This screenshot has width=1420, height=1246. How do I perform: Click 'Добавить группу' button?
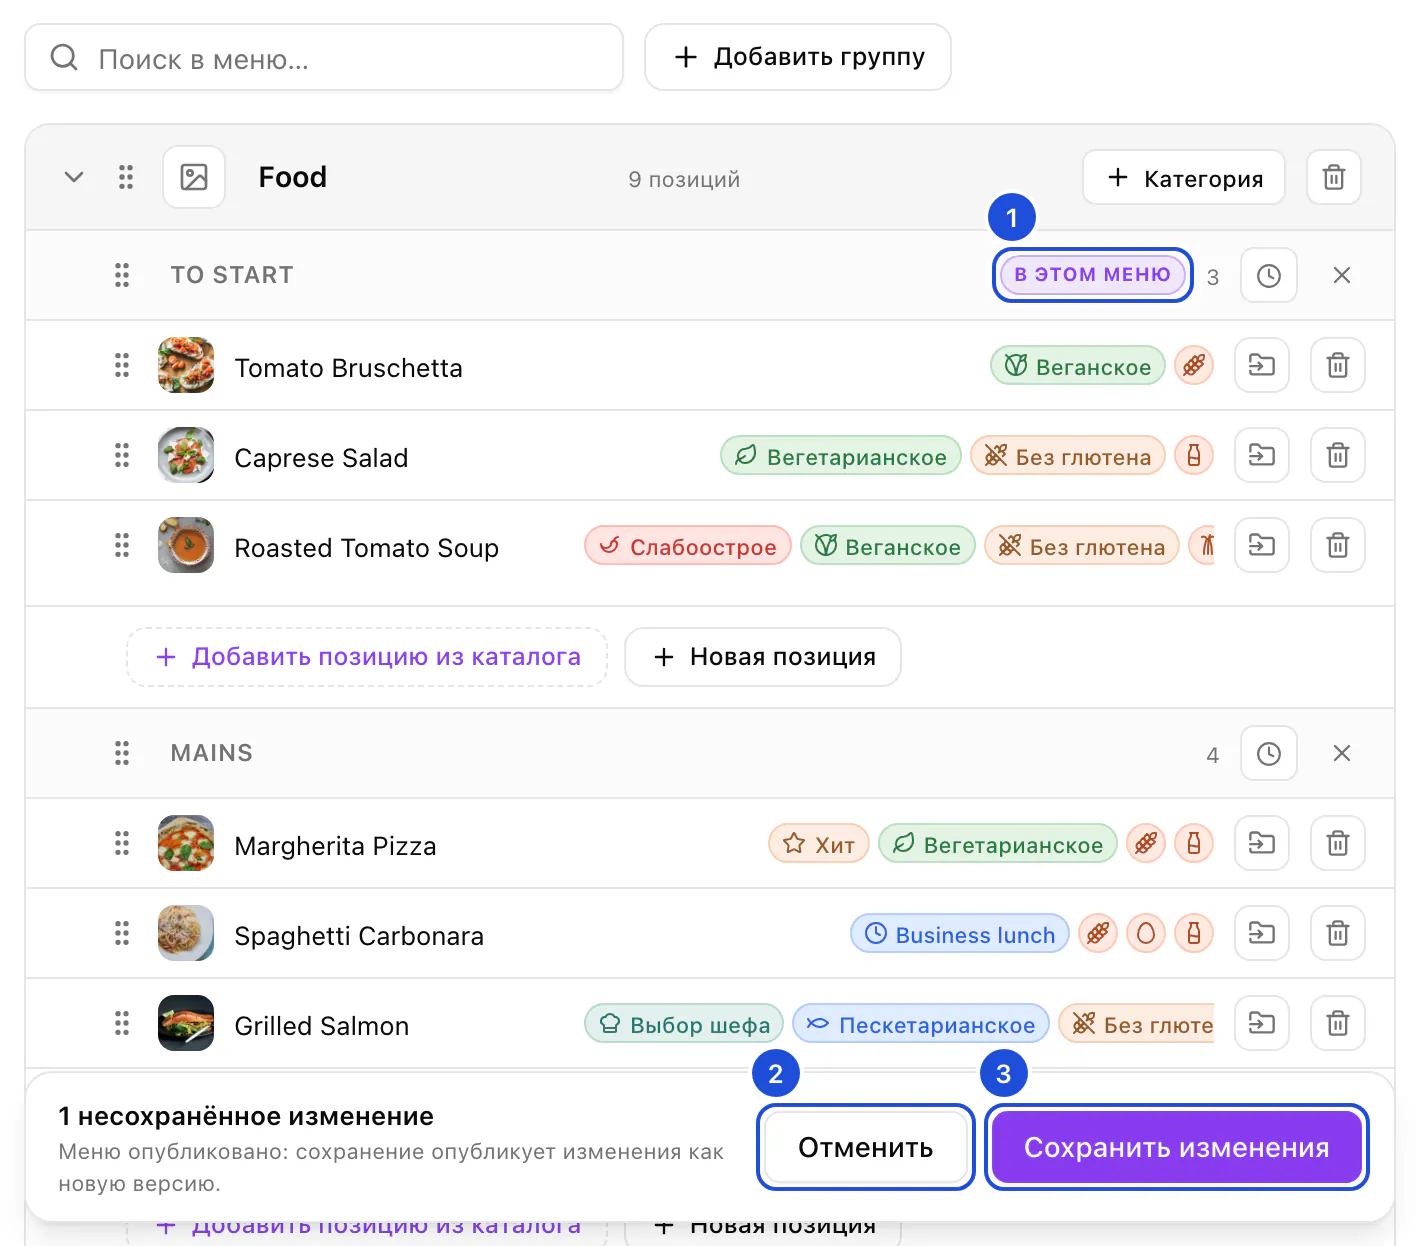click(x=798, y=57)
